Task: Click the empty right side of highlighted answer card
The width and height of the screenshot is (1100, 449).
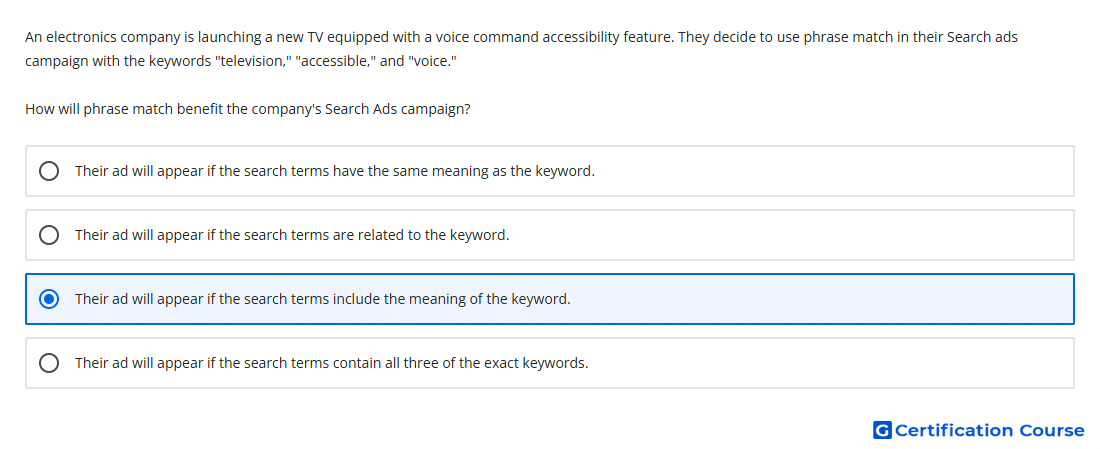Action: point(821,300)
